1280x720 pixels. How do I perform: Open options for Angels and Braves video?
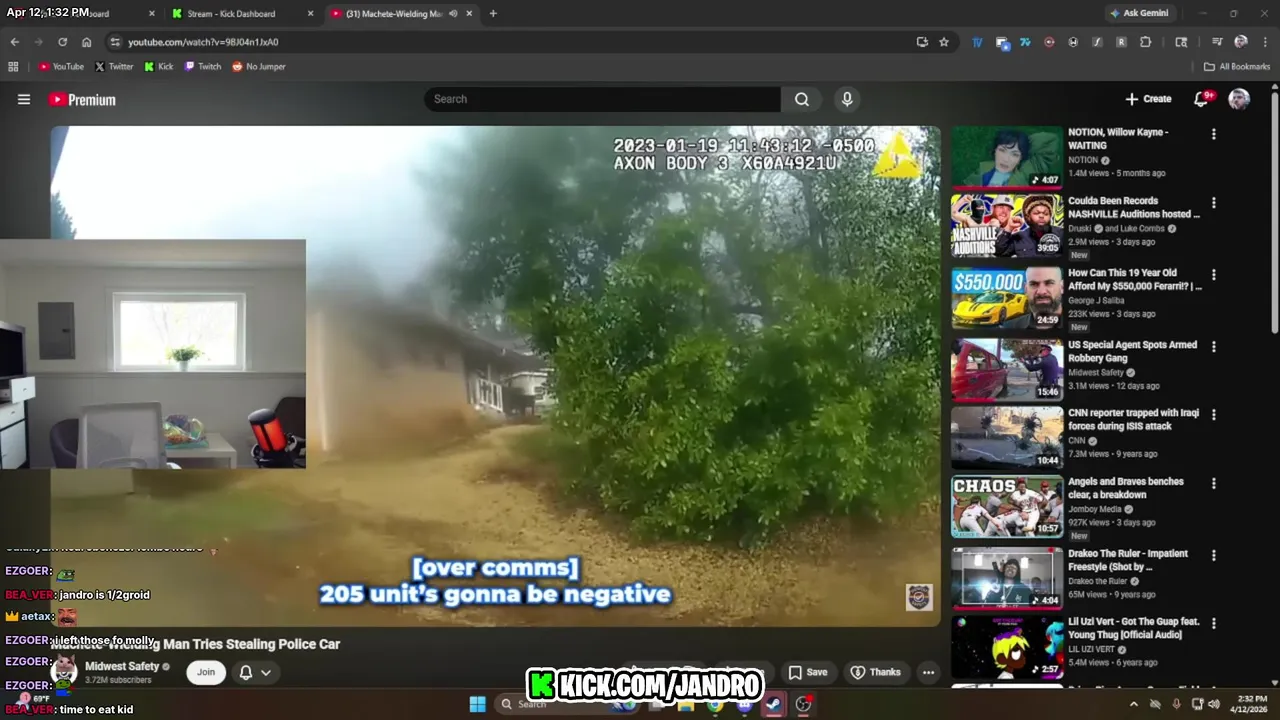(x=1214, y=484)
